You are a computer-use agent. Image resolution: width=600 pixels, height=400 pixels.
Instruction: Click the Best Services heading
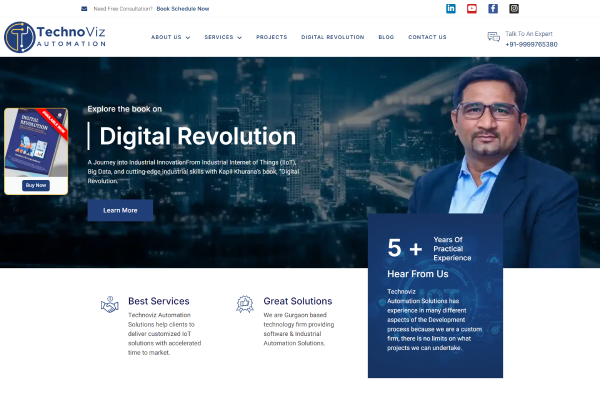pyautogui.click(x=158, y=301)
